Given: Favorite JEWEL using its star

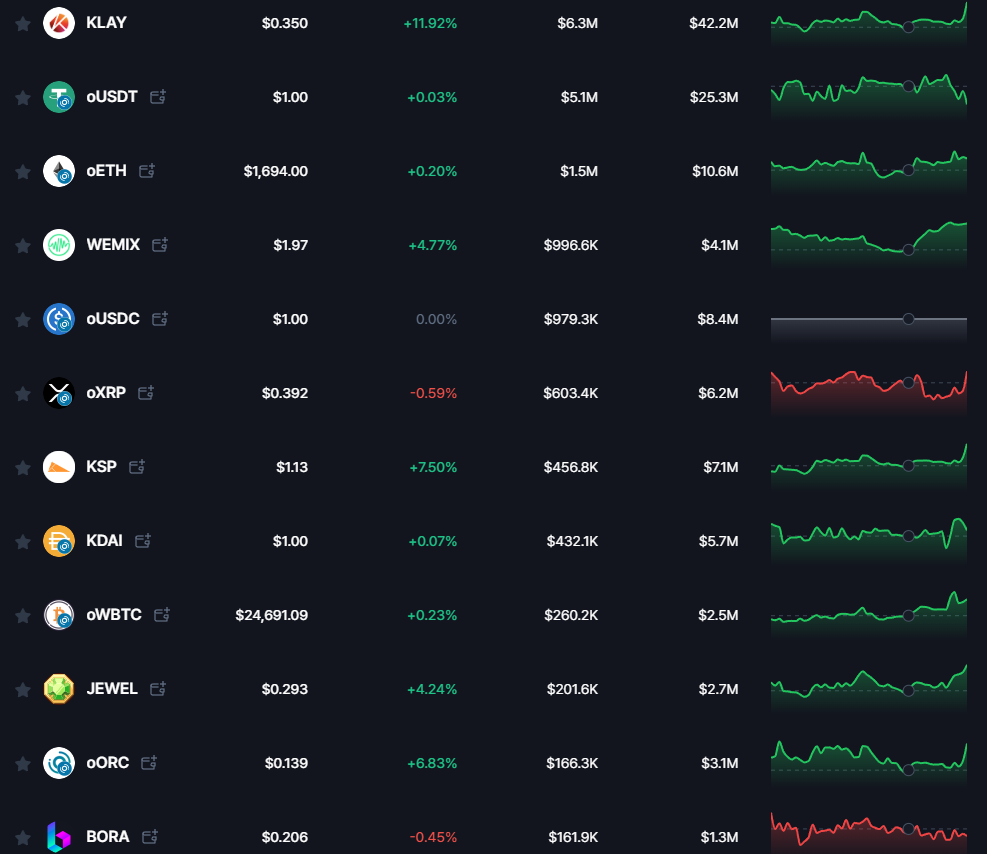Looking at the screenshot, I should point(23,690).
